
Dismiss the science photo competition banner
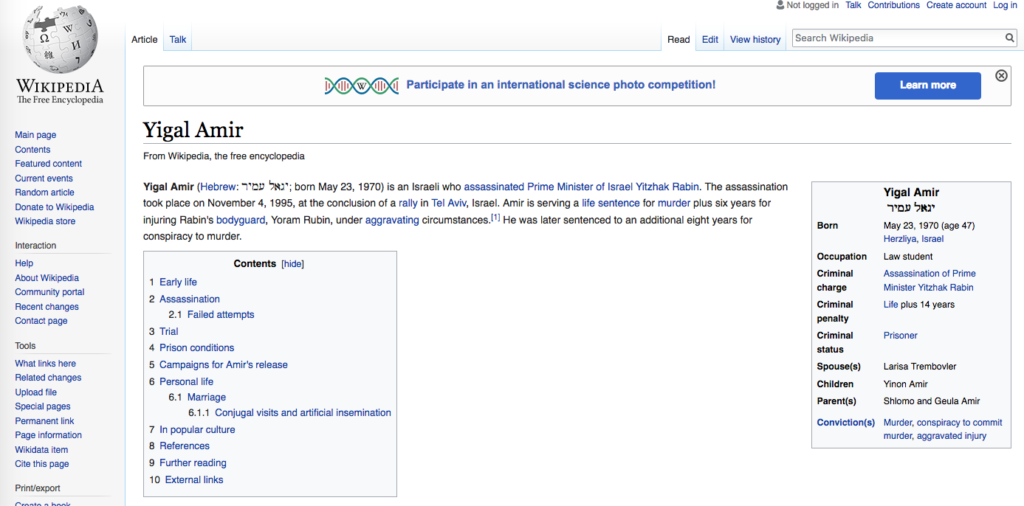(1001, 75)
